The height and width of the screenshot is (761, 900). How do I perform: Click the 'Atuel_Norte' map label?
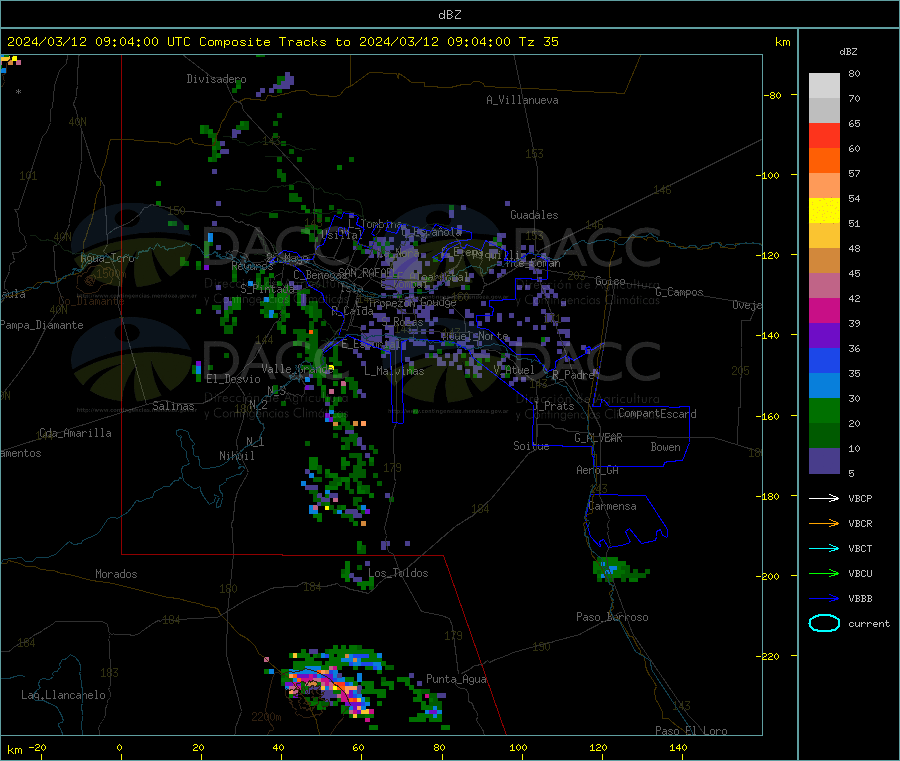coord(475,336)
